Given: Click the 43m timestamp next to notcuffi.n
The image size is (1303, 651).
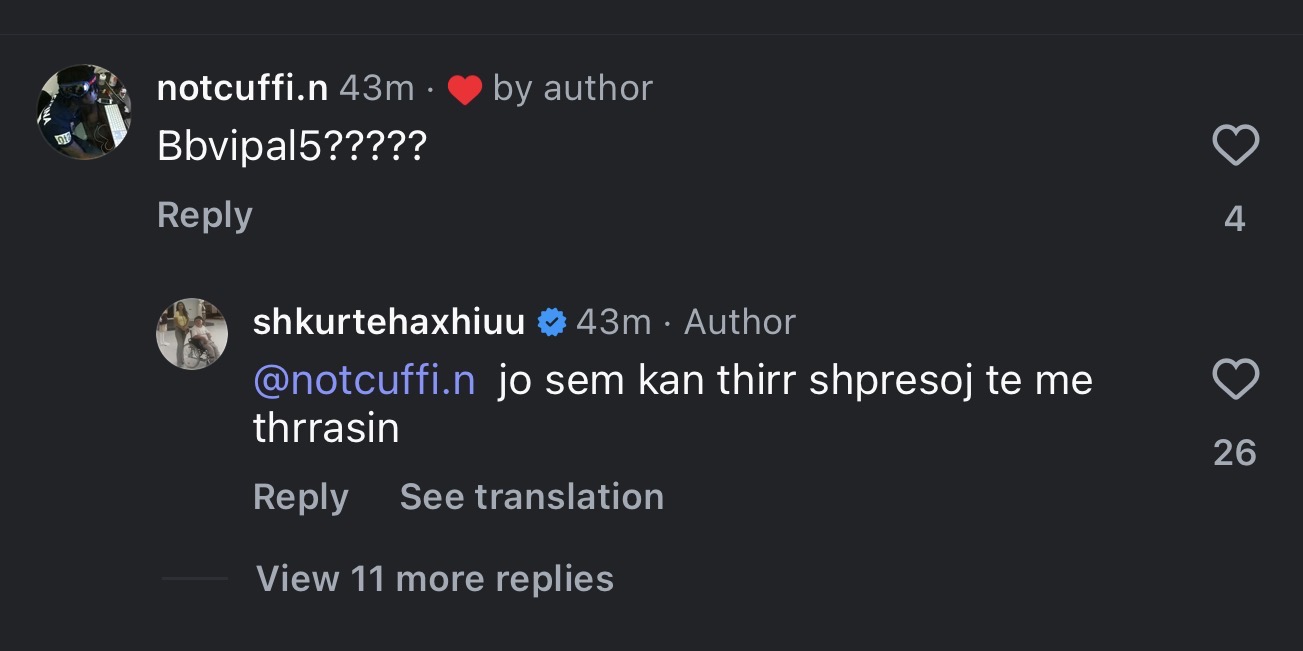Looking at the screenshot, I should click(x=376, y=89).
